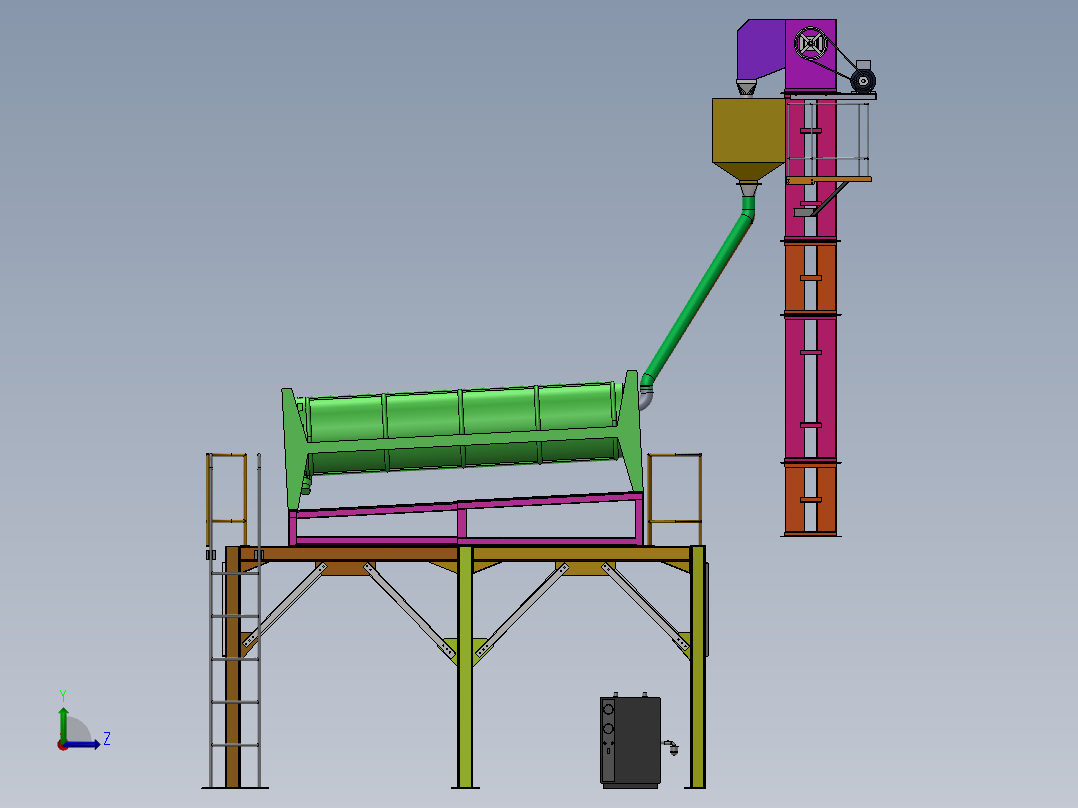Select the electric motor atop the elevator
1078x808 pixels.
coord(863,77)
